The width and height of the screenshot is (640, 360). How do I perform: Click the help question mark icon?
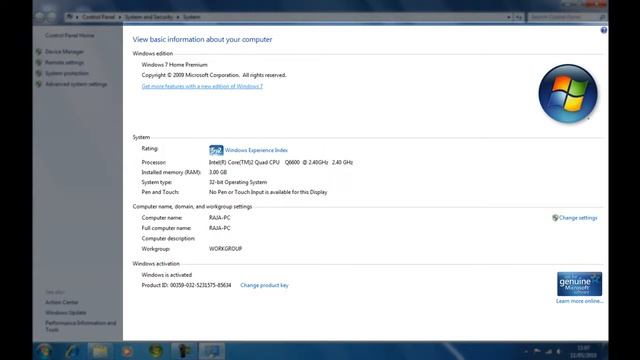pyautogui.click(x=603, y=30)
